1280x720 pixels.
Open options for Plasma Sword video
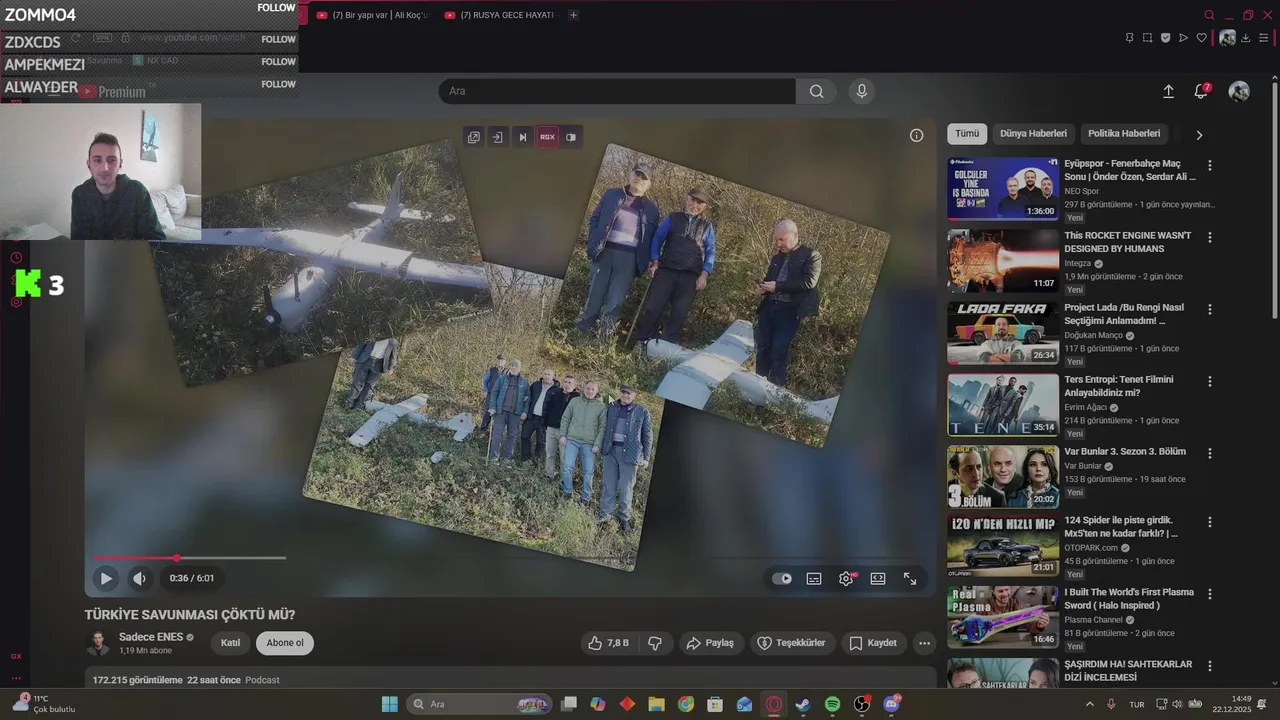coord(1210,594)
